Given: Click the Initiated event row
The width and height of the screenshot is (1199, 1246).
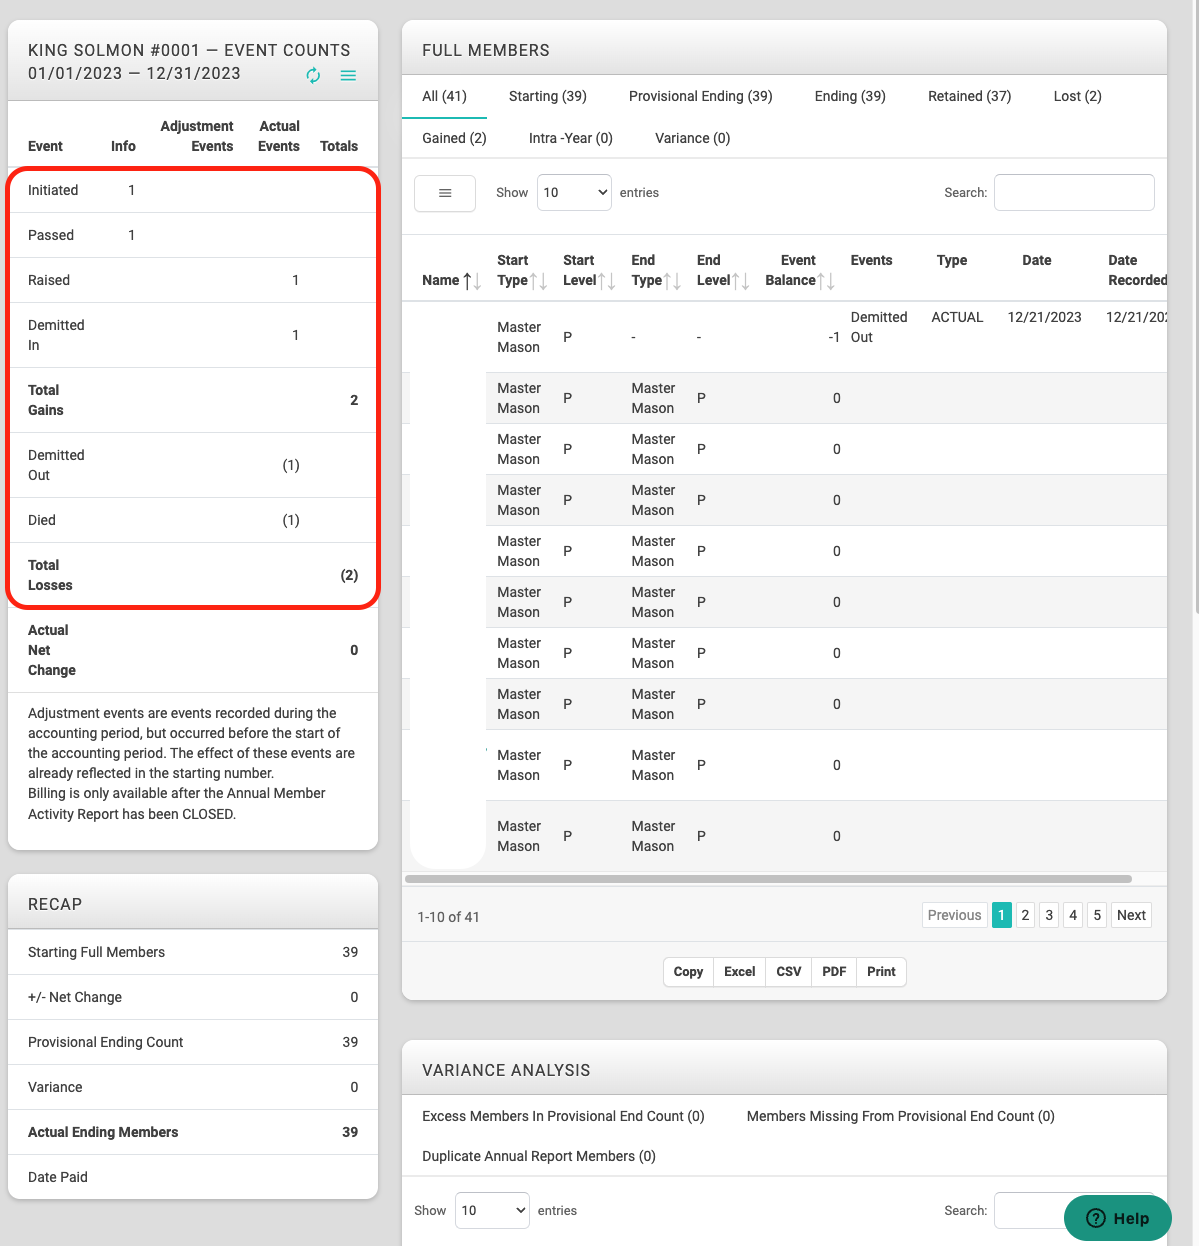Looking at the screenshot, I should pyautogui.click(x=193, y=190).
